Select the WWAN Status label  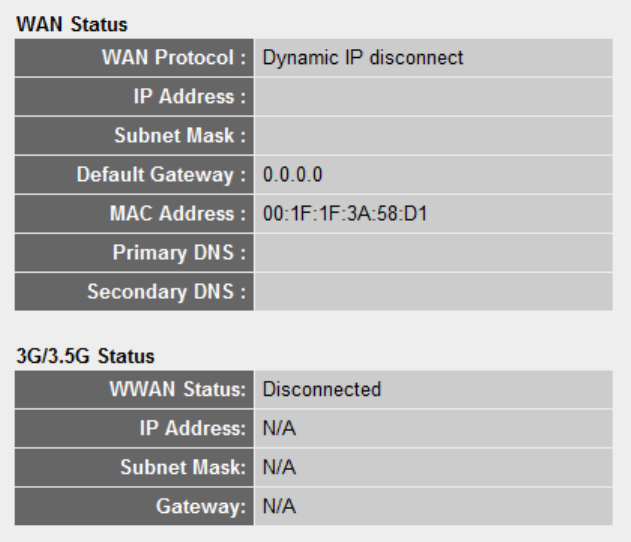tap(177, 389)
